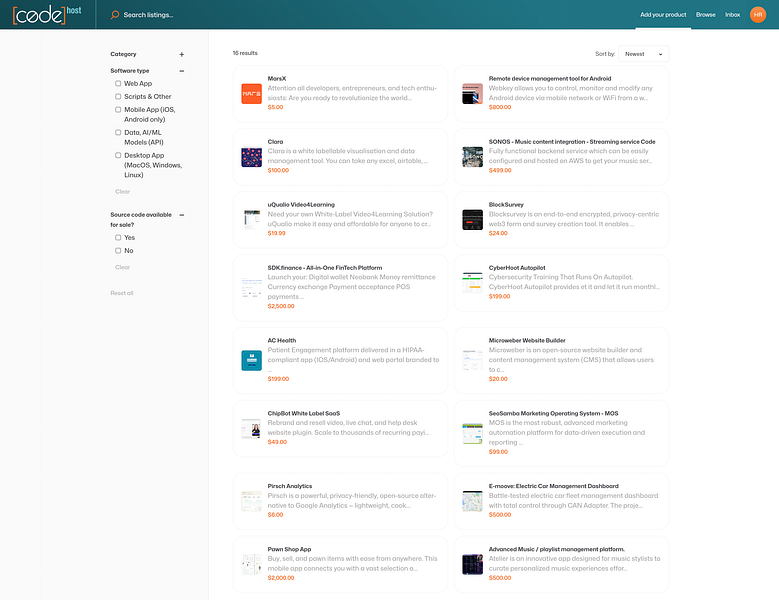The height and width of the screenshot is (600, 779).
Task: Expand the Category filter plus icon
Action: 182,54
